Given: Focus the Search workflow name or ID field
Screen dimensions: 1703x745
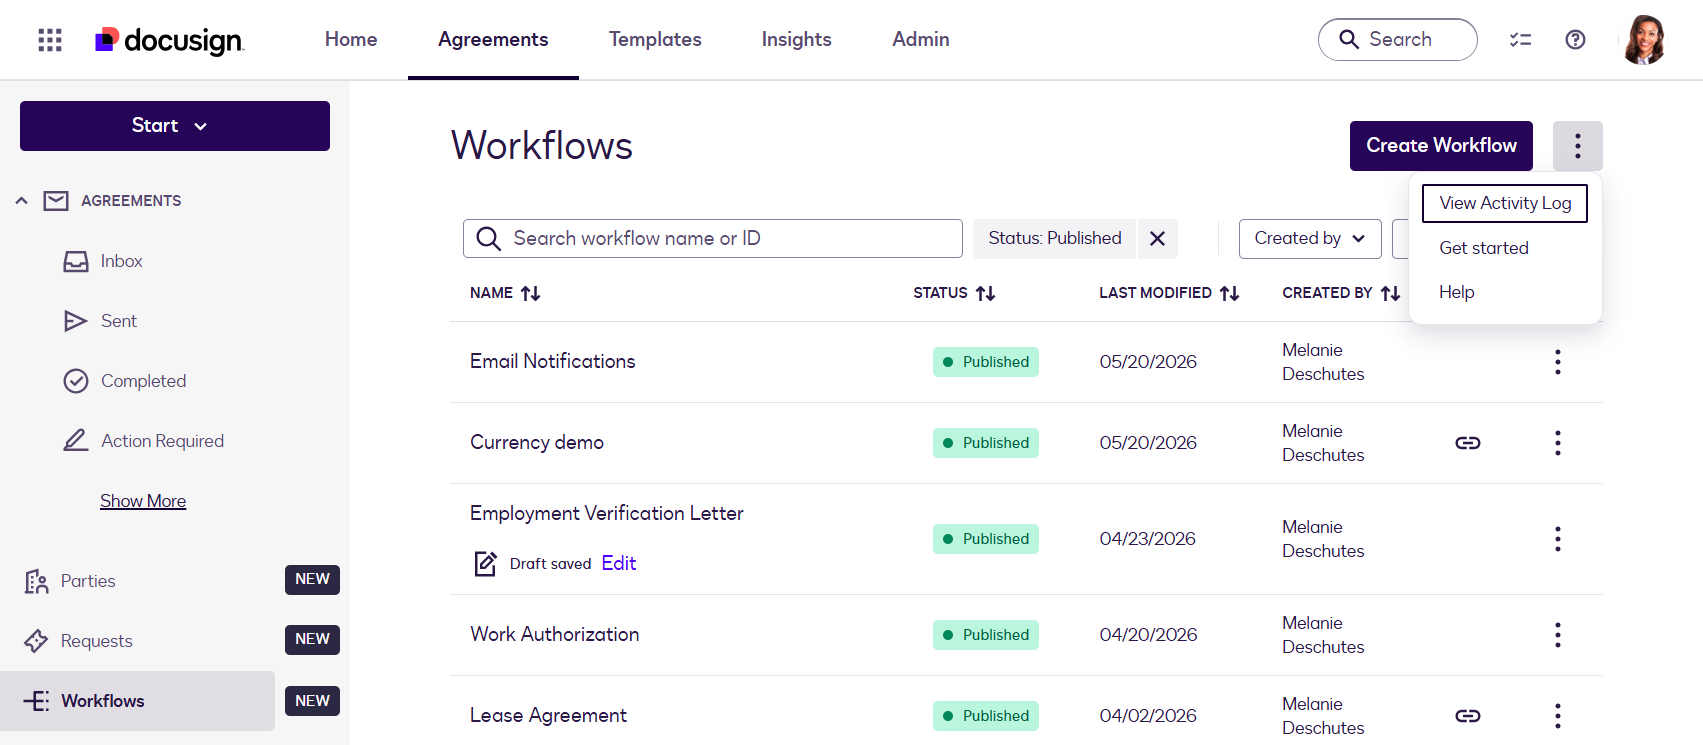Looking at the screenshot, I should coord(713,239).
